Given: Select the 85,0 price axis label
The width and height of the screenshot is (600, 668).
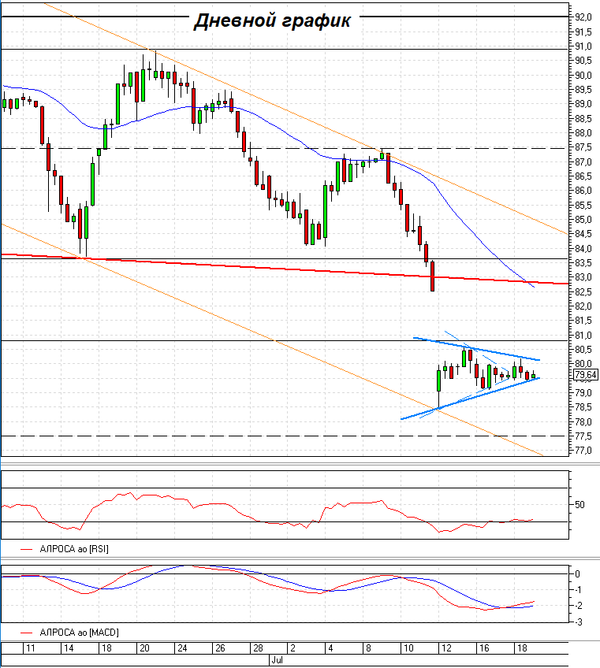Looking at the screenshot, I should click(583, 220).
